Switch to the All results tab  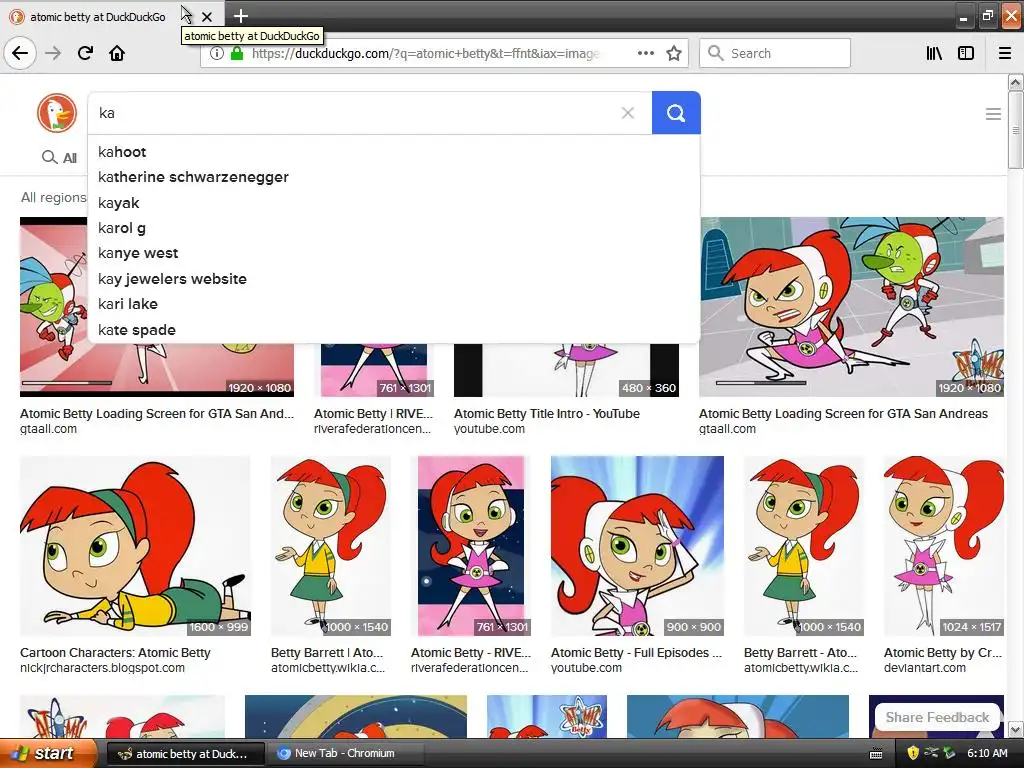point(59,157)
